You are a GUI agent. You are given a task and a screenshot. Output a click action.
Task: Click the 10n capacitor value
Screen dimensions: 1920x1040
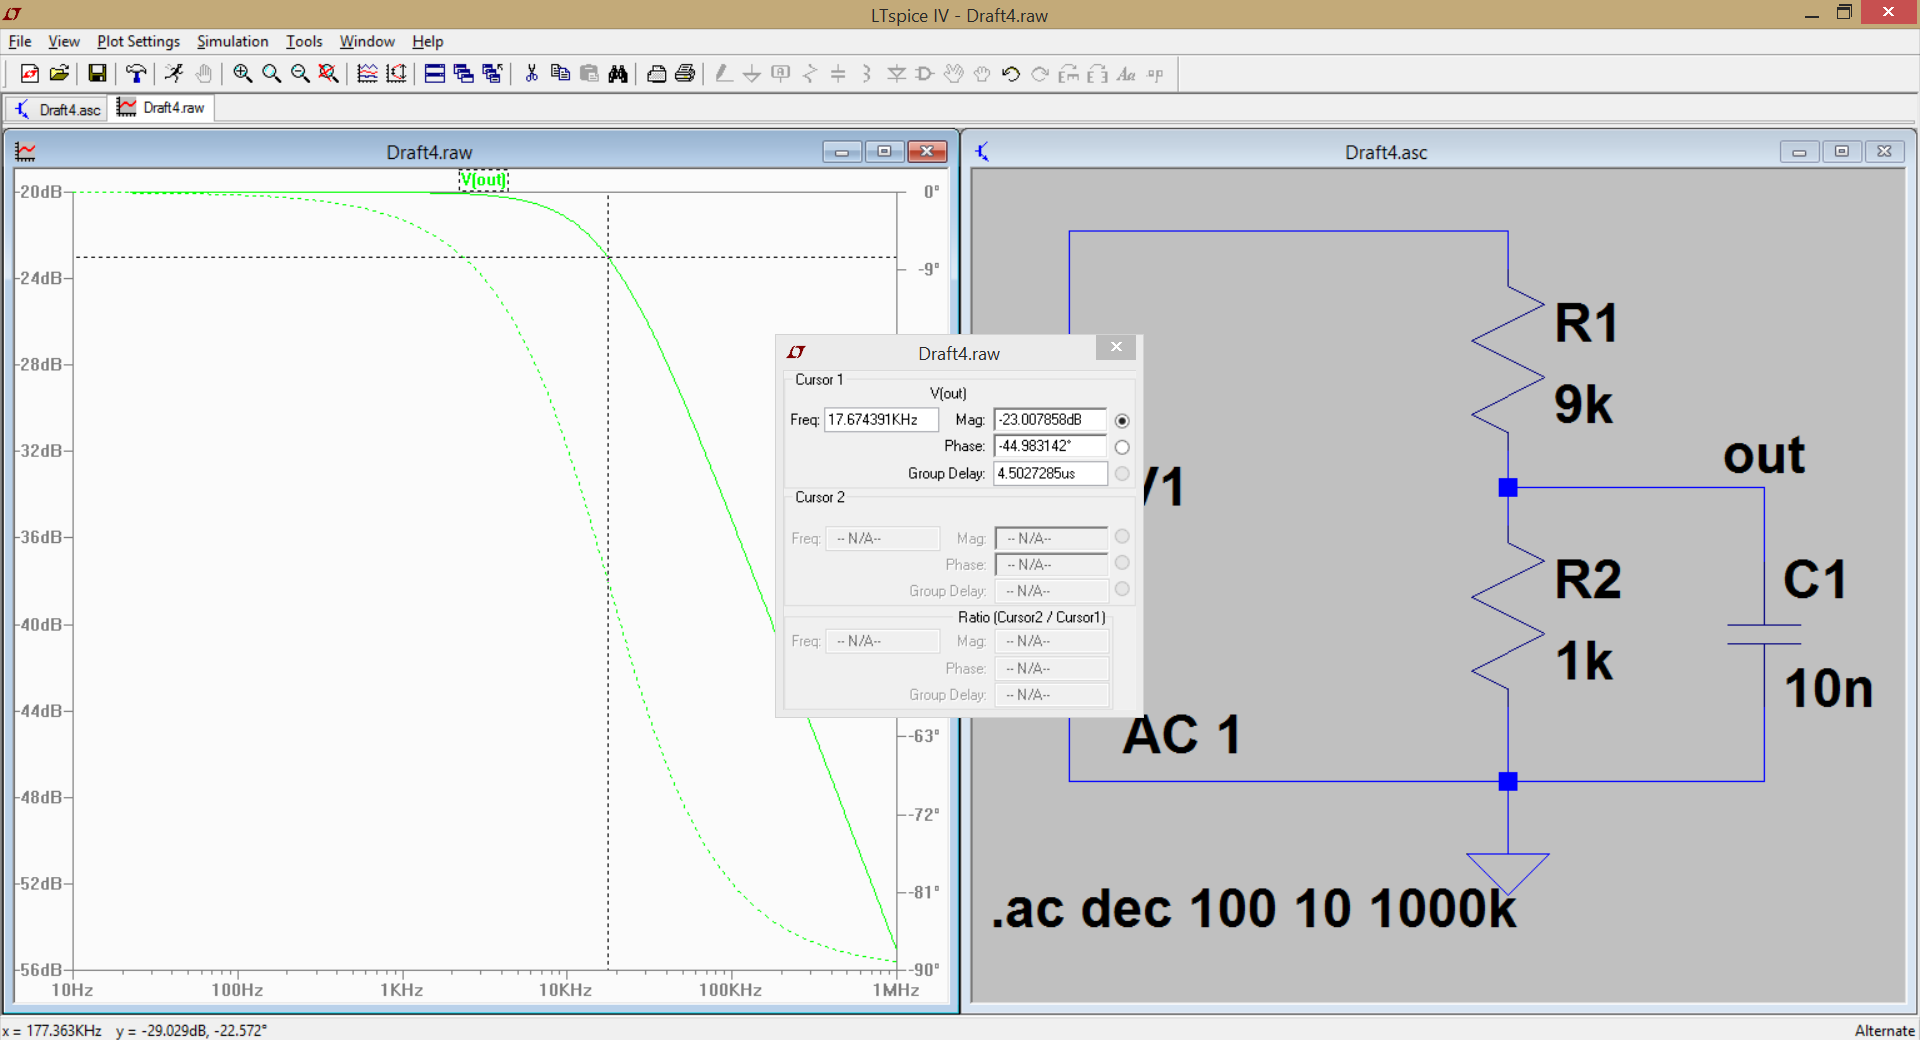pos(1828,688)
